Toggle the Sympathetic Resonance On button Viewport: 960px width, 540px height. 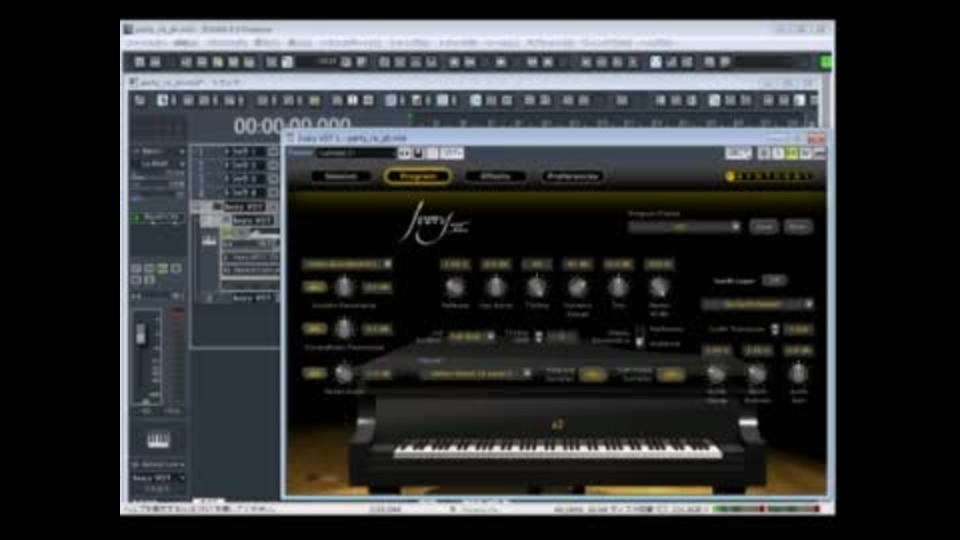(315, 329)
